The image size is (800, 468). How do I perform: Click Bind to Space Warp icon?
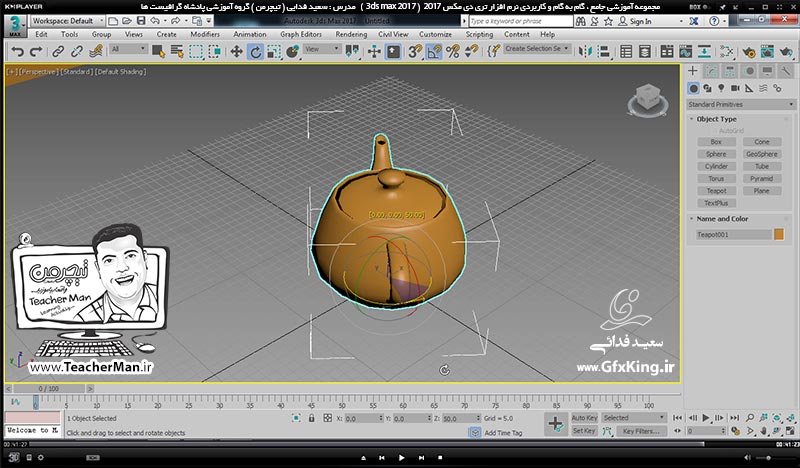(x=96, y=52)
